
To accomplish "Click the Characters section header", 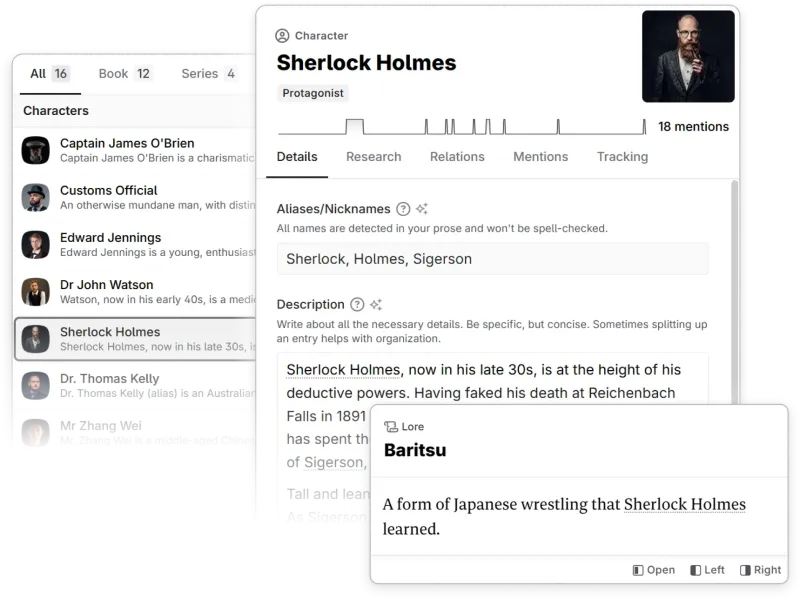I will pyautogui.click(x=56, y=111).
